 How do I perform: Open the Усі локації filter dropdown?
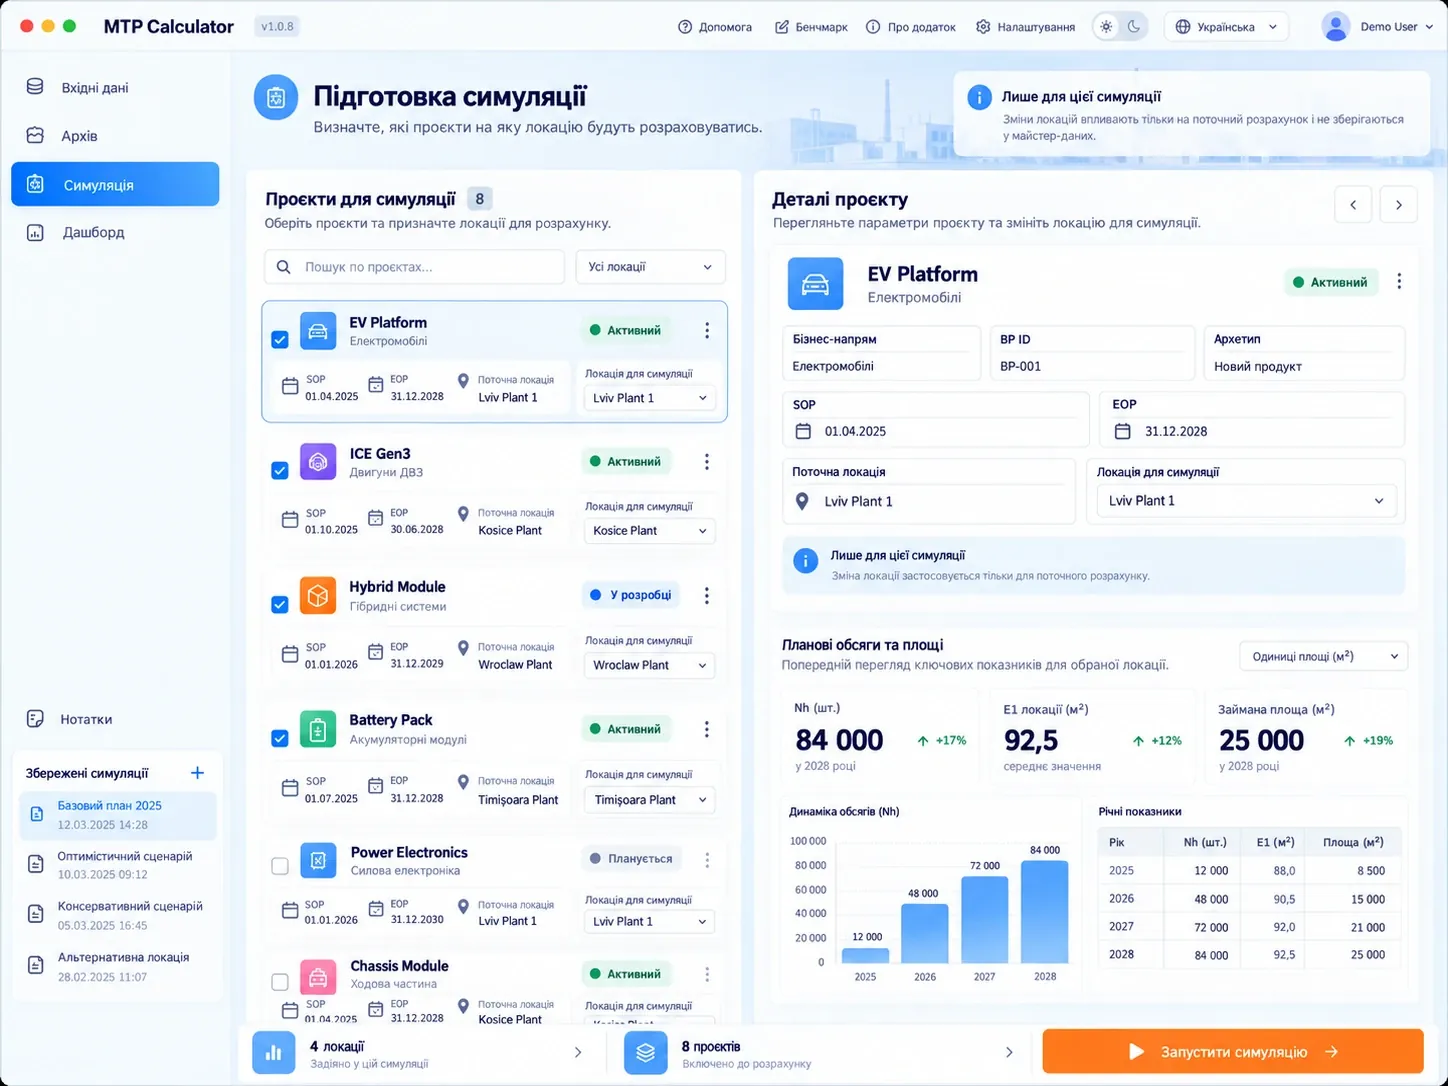click(x=650, y=267)
